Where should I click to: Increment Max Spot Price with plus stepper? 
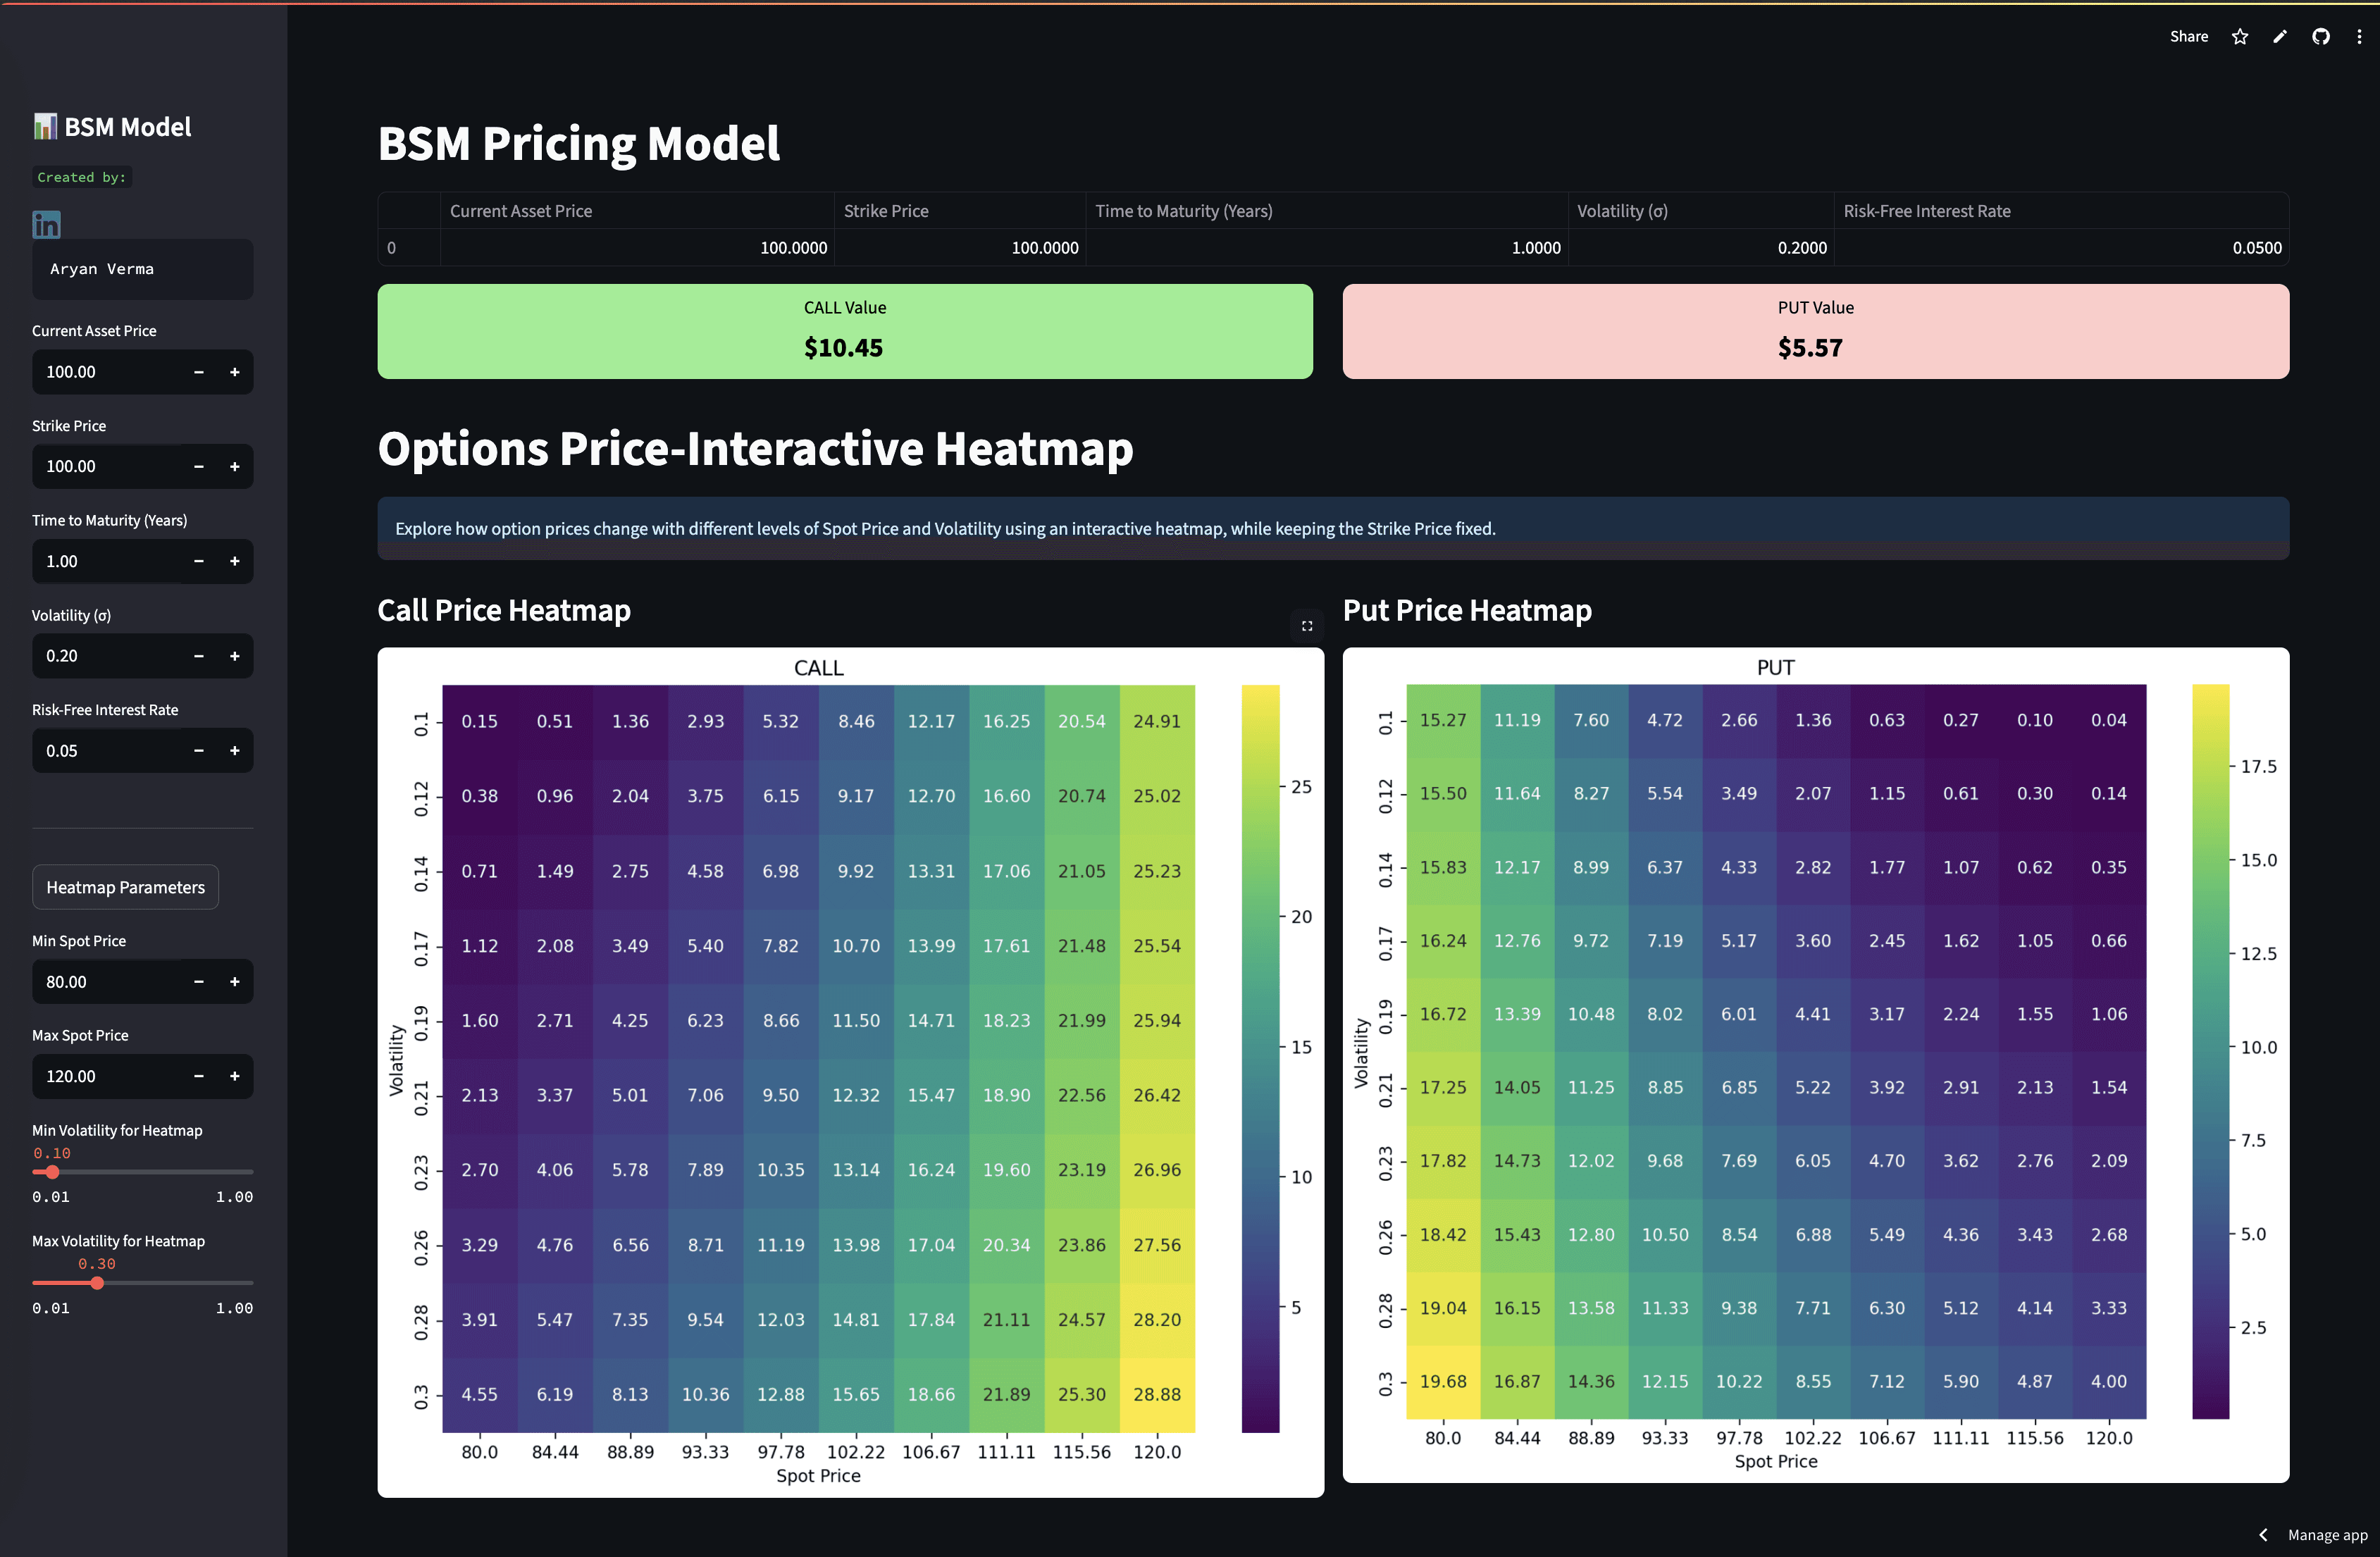coord(235,1076)
